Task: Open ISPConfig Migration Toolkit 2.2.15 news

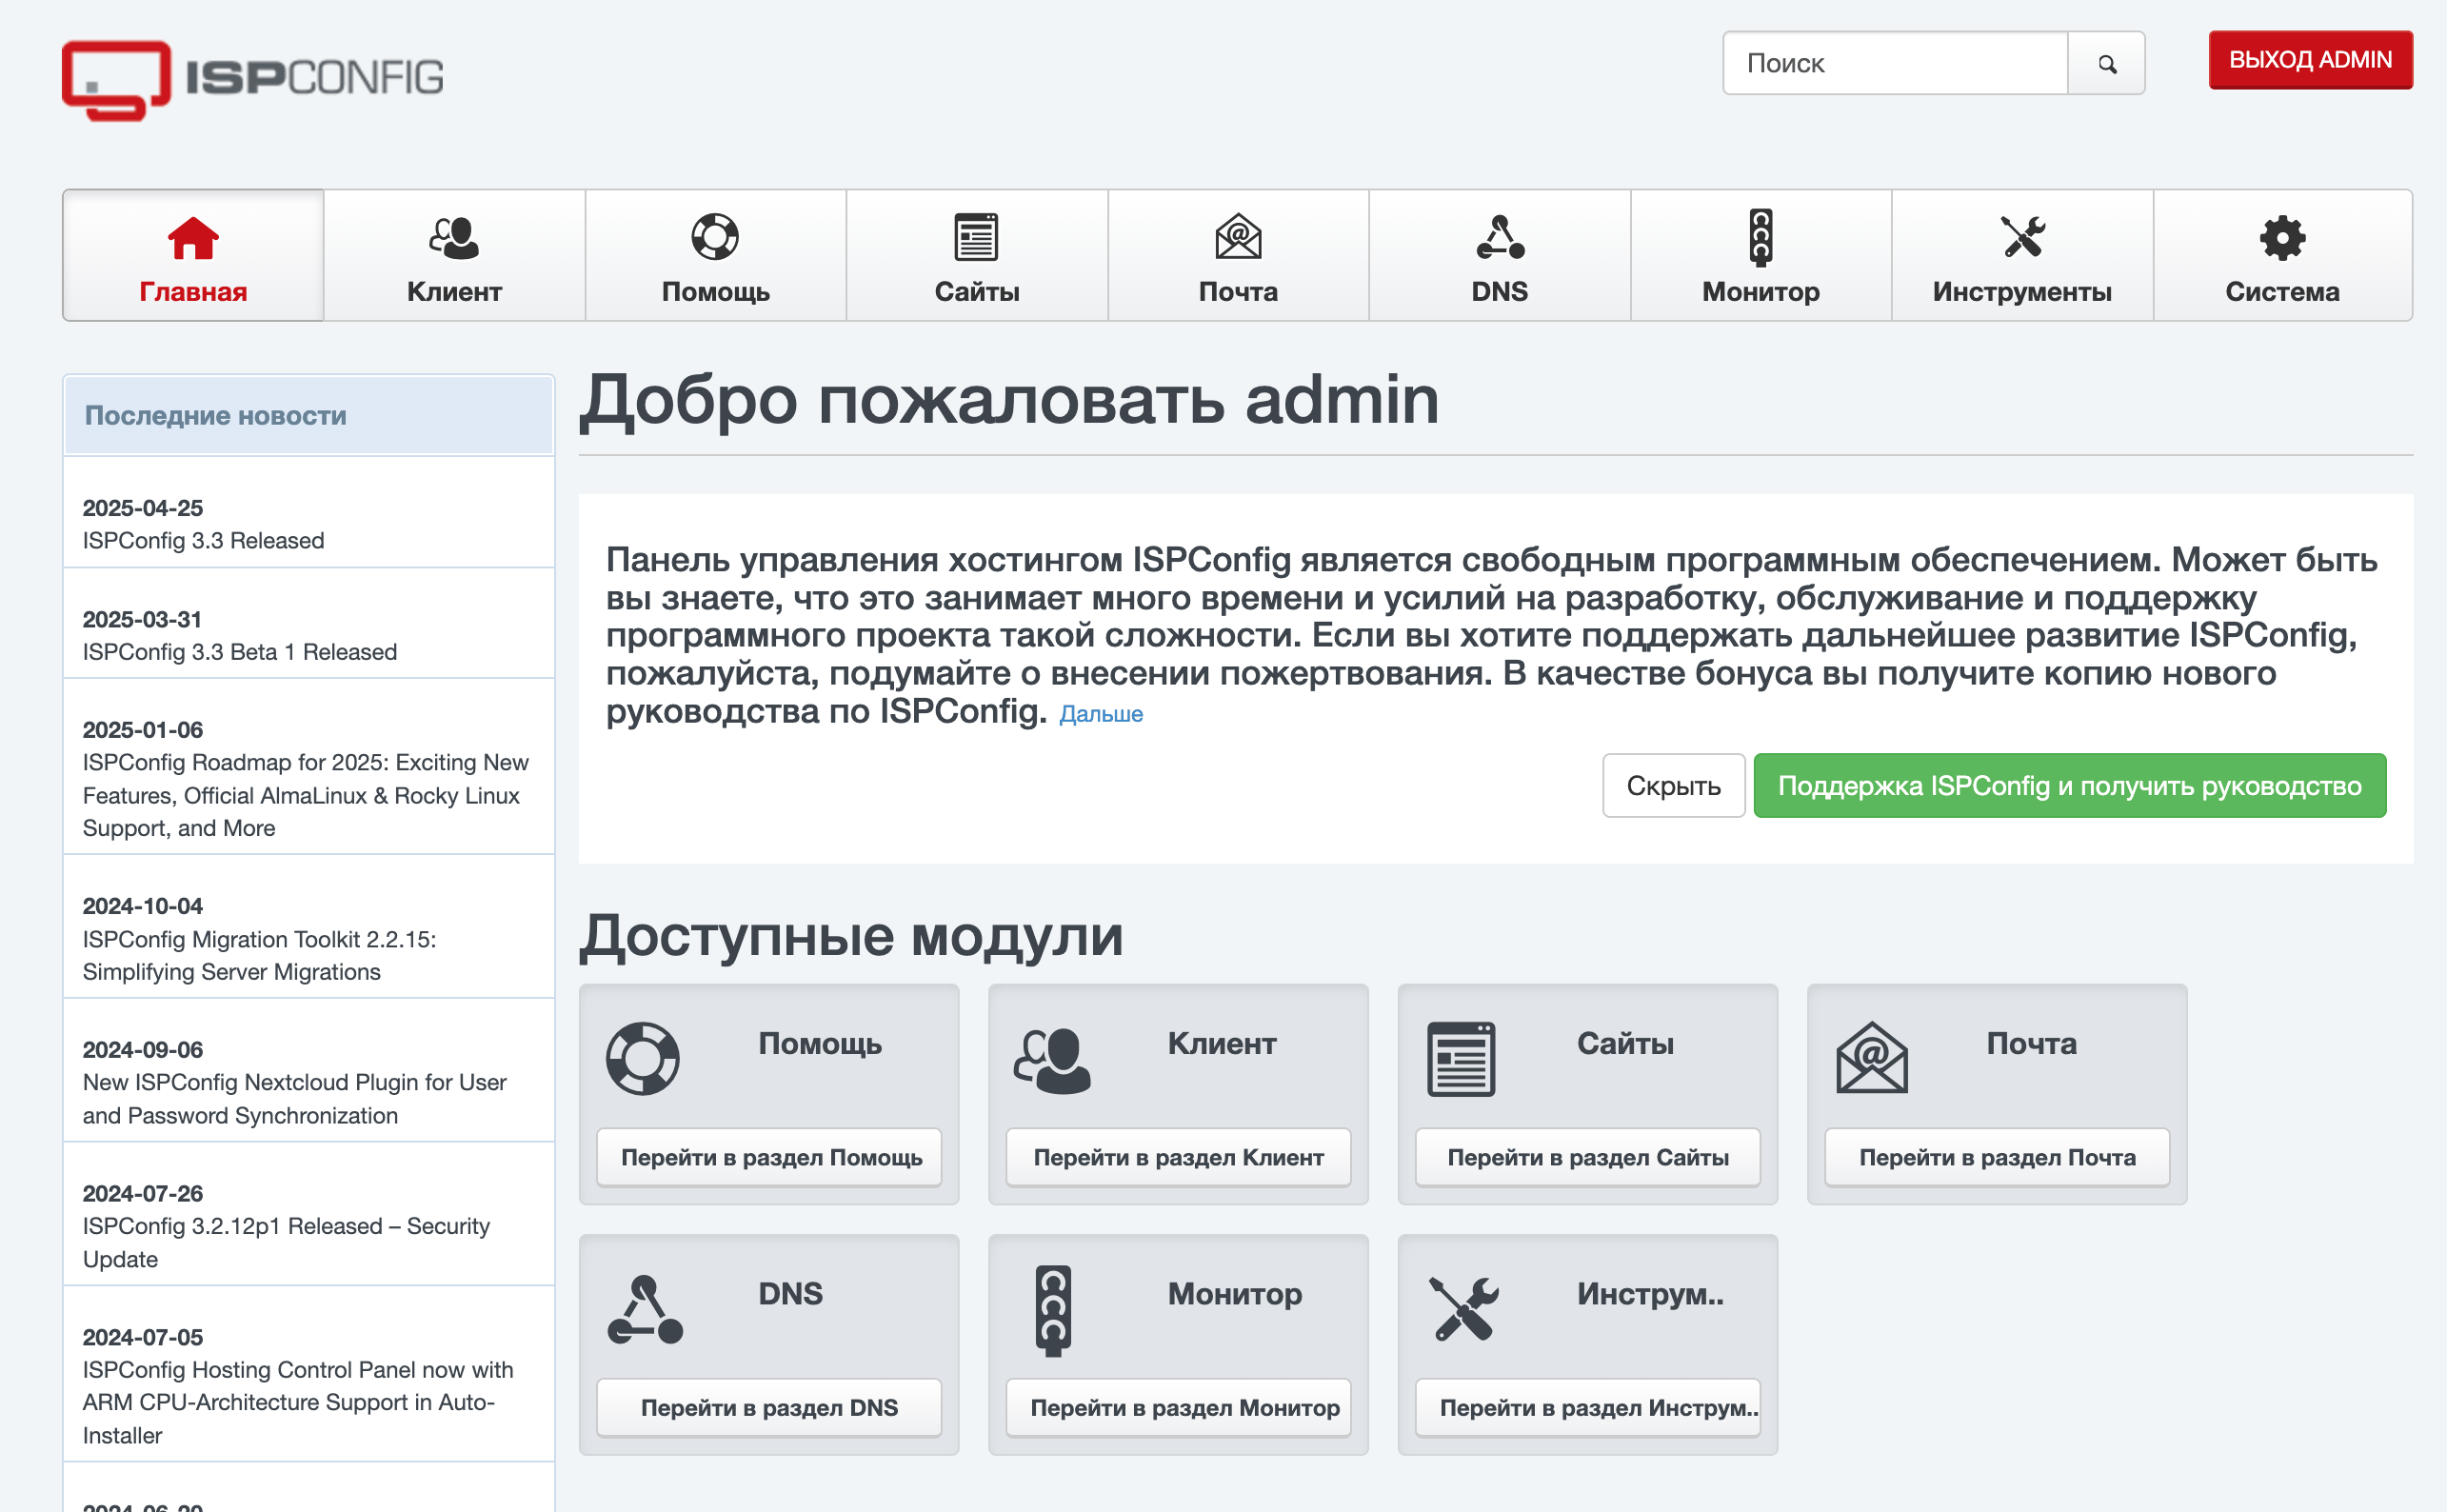Action: click(260, 956)
